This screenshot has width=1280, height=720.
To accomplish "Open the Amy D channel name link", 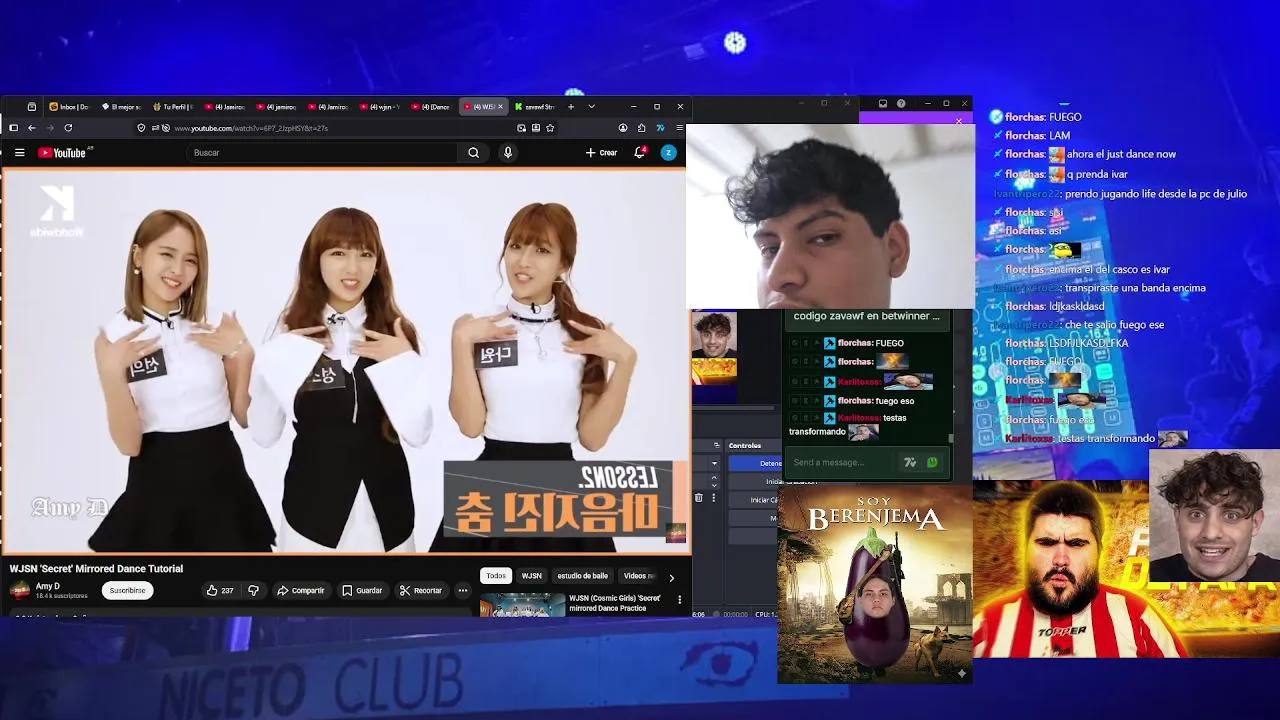I will [48, 587].
